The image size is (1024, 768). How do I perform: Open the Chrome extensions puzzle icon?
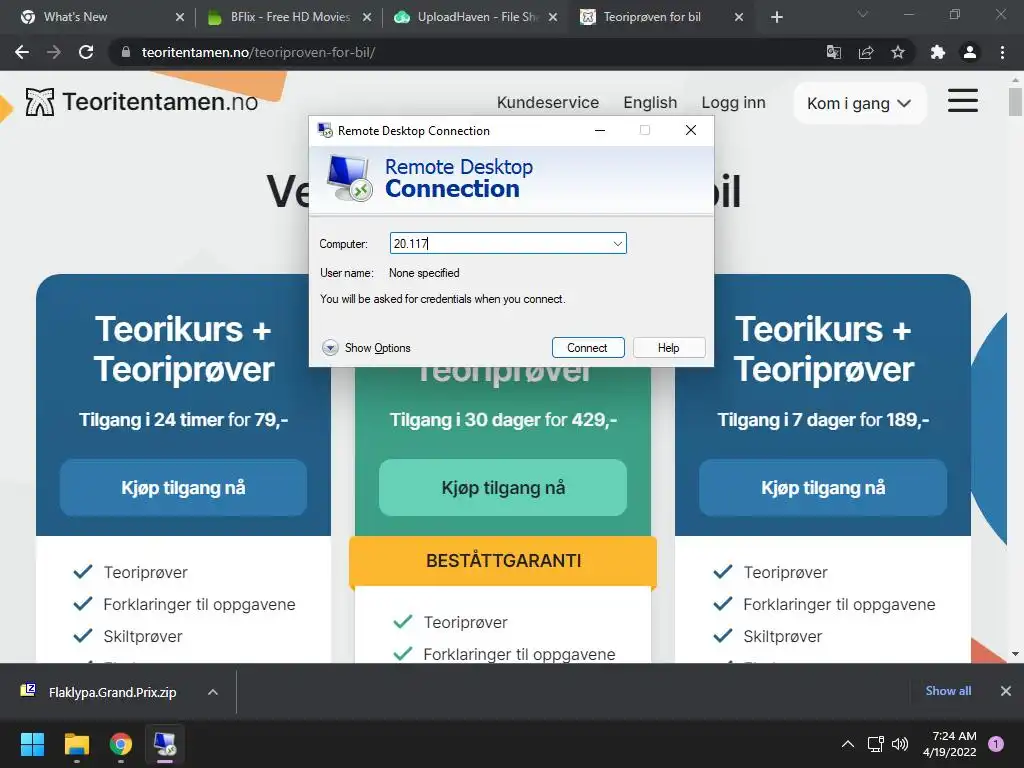tap(938, 52)
